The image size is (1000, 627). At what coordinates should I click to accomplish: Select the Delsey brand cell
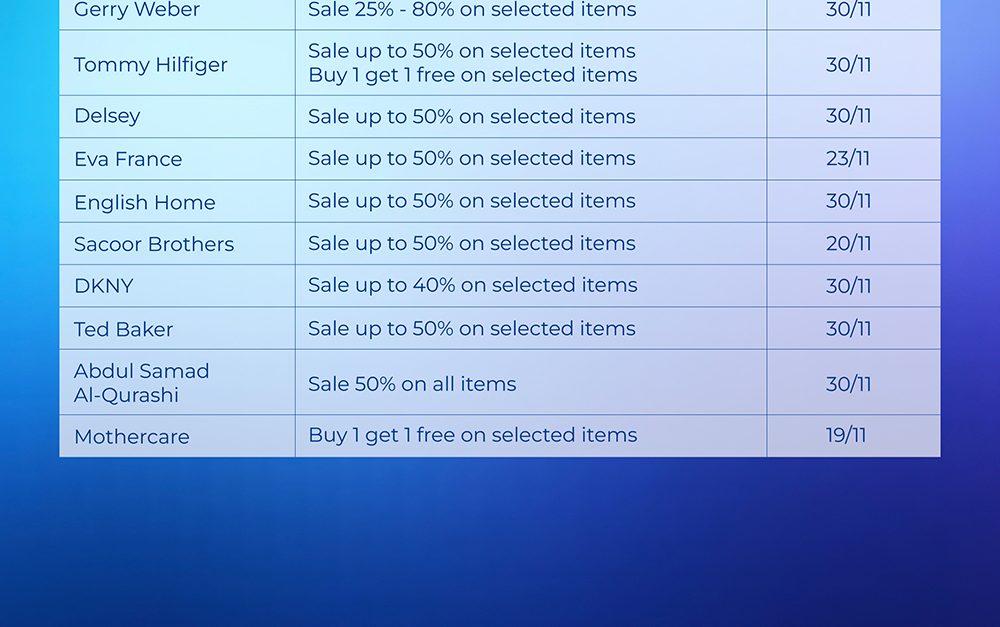tap(107, 116)
